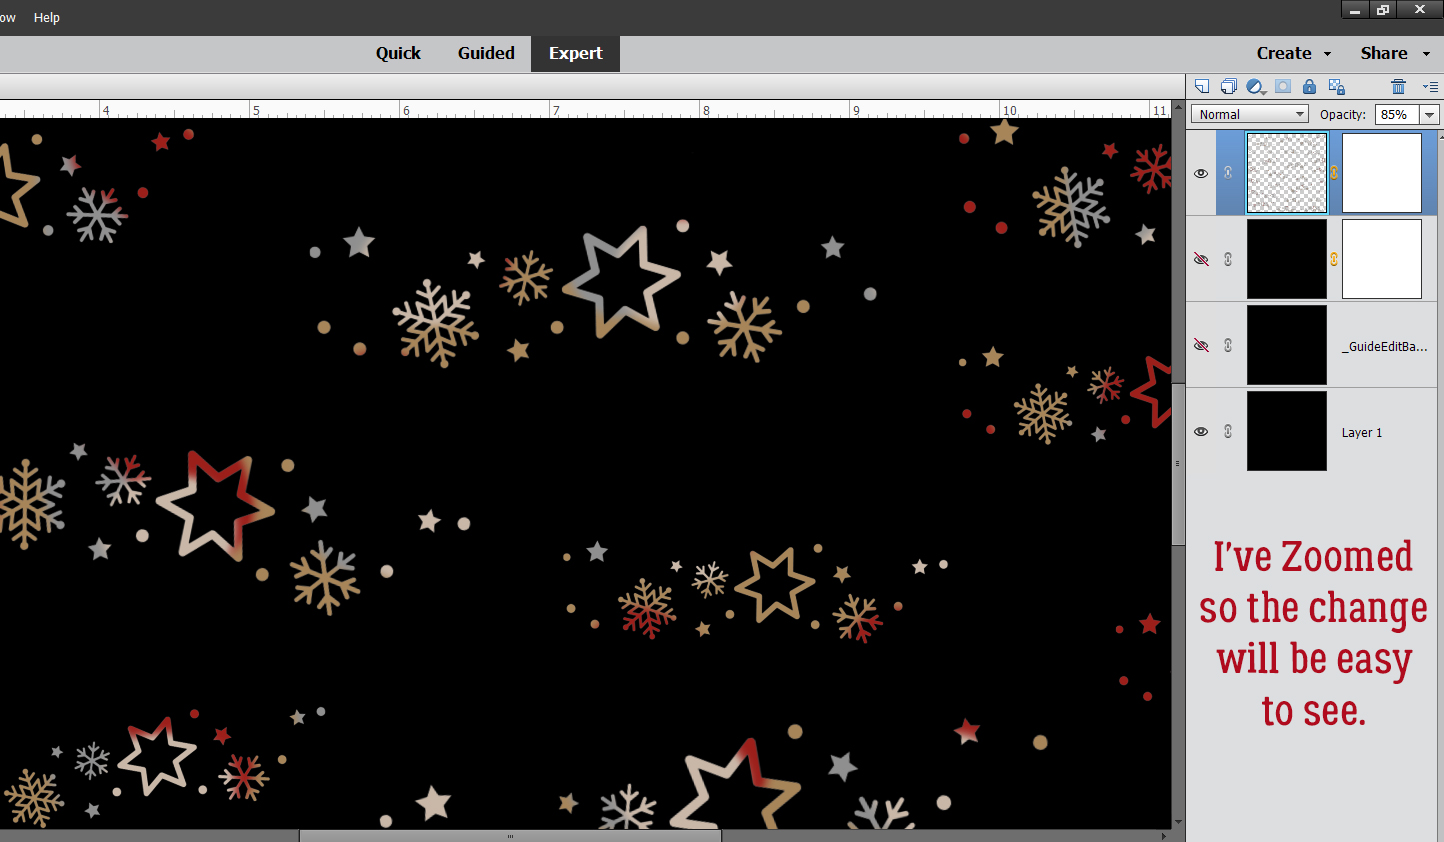Click chain link between top layer and mask

1334,173
